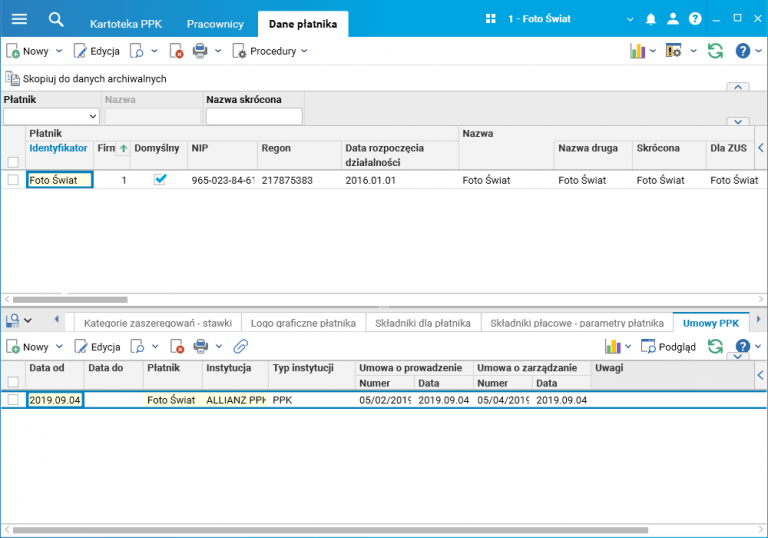Image resolution: width=768 pixels, height=538 pixels.
Task: Tick the checkbox for the 2019.09.04 agreement row
Action: tap(13, 400)
